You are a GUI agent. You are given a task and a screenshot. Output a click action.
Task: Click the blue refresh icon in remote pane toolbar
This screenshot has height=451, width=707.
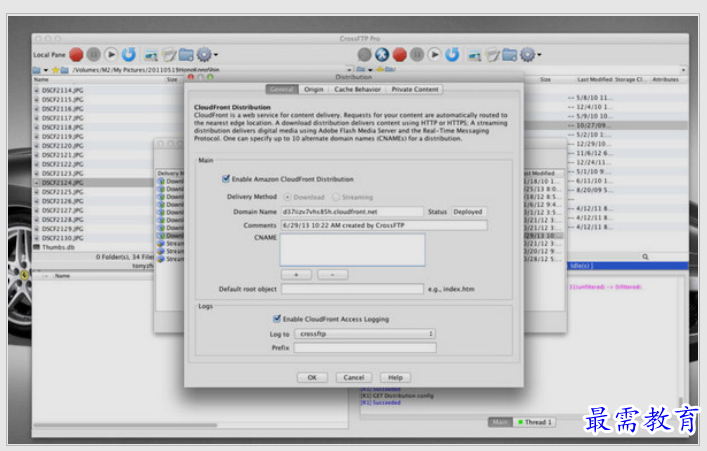pos(452,55)
